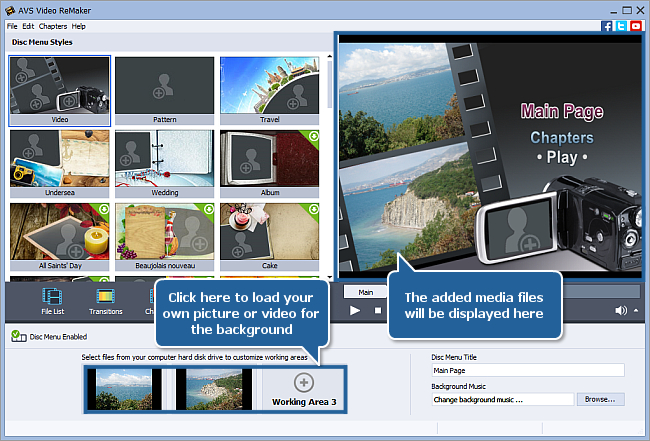Click the camcorder screen placeholder in preview

[522, 230]
